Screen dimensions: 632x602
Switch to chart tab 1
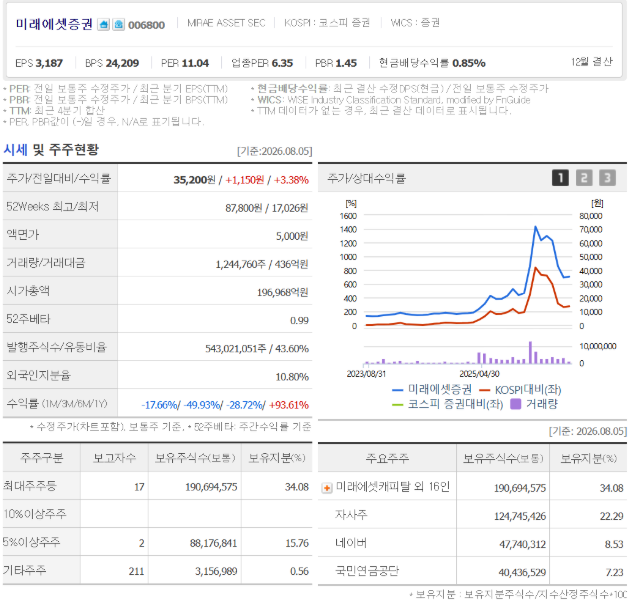(560, 178)
